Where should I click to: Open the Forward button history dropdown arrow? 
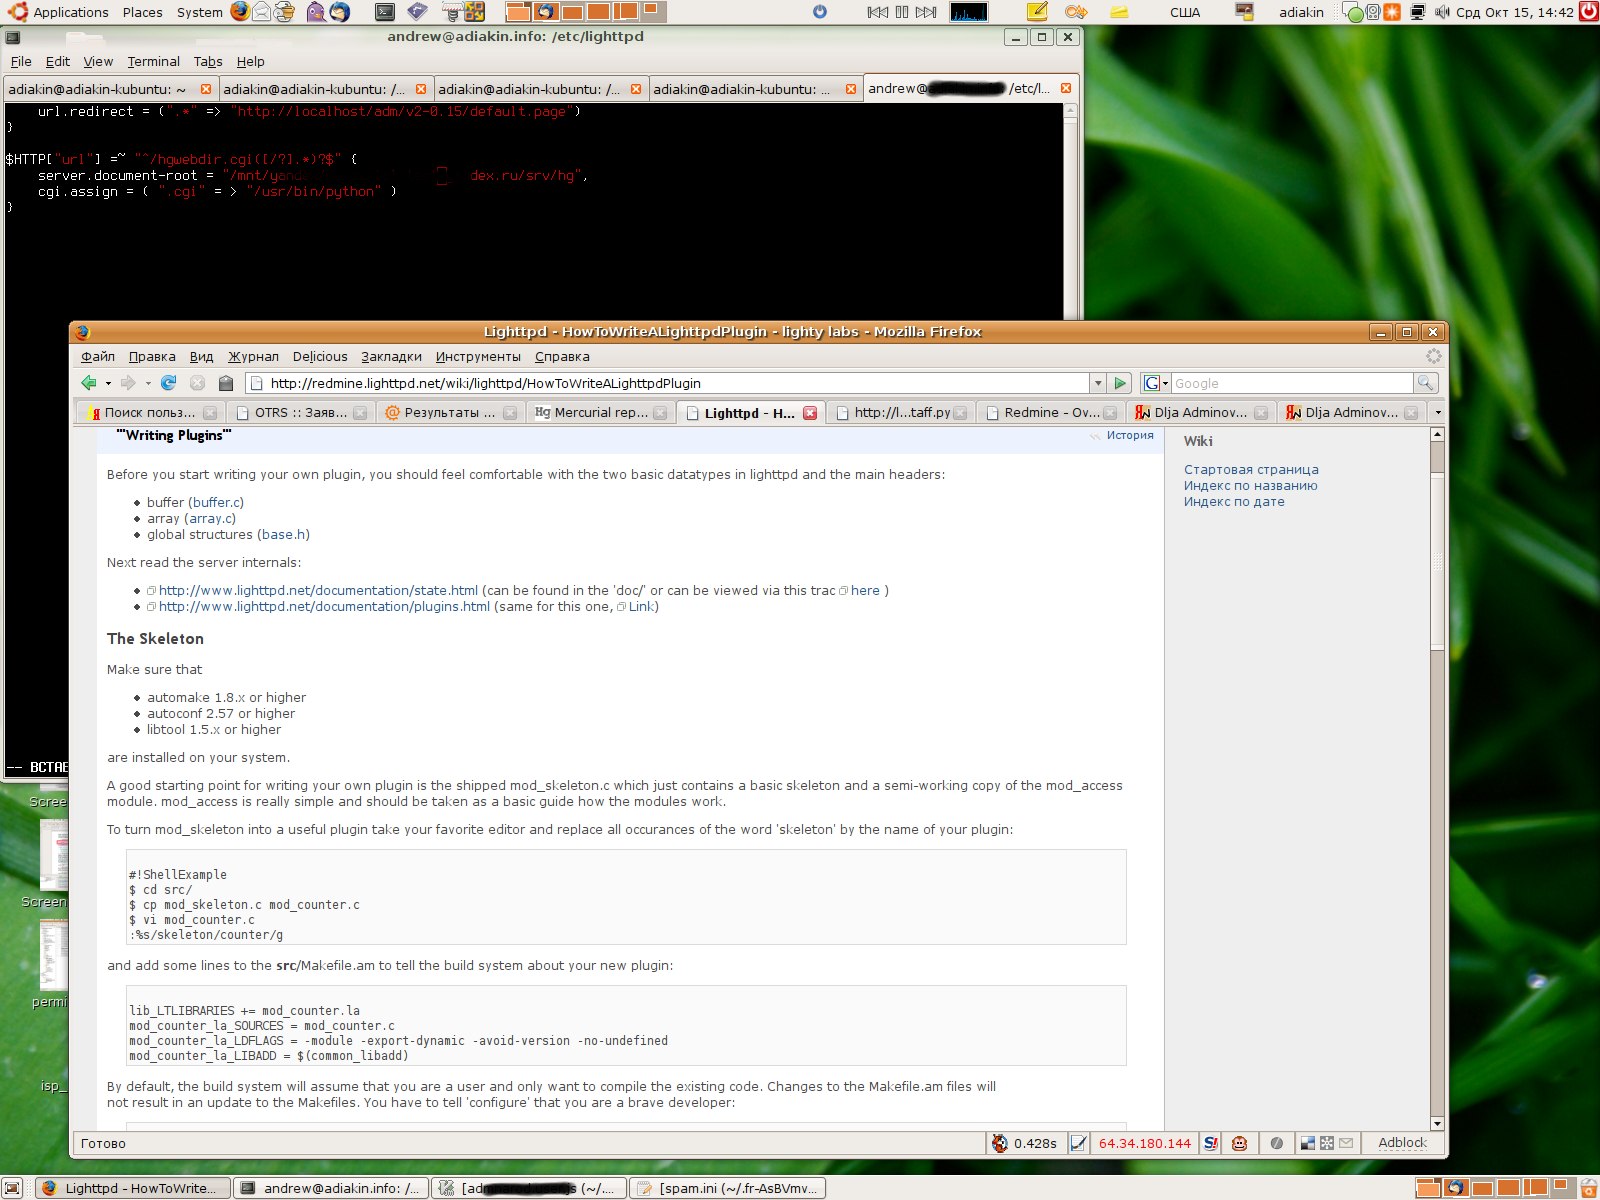click(x=148, y=383)
